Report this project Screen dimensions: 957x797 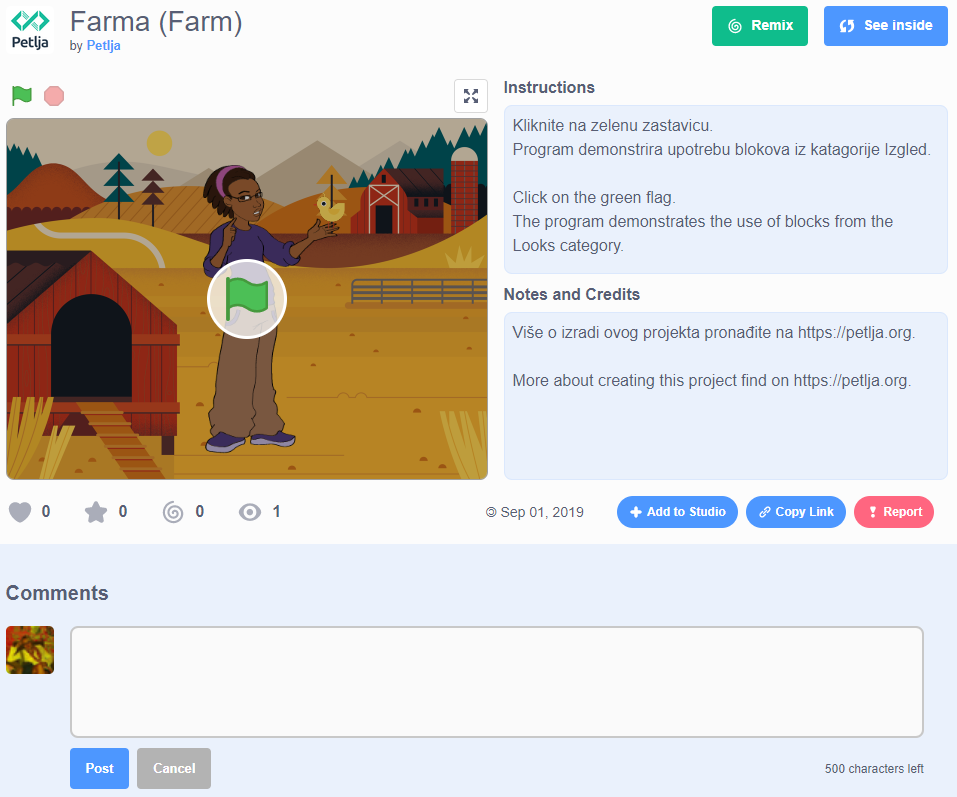pos(894,512)
